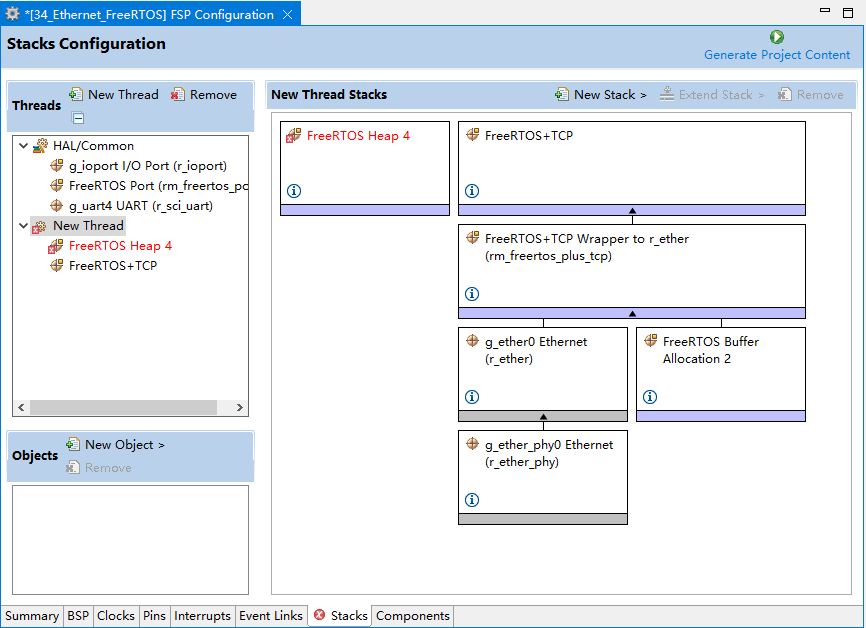The height and width of the screenshot is (628, 866).
Task: Click info icon in FreeRTOS+TCP Wrapper block
Action: [472, 294]
